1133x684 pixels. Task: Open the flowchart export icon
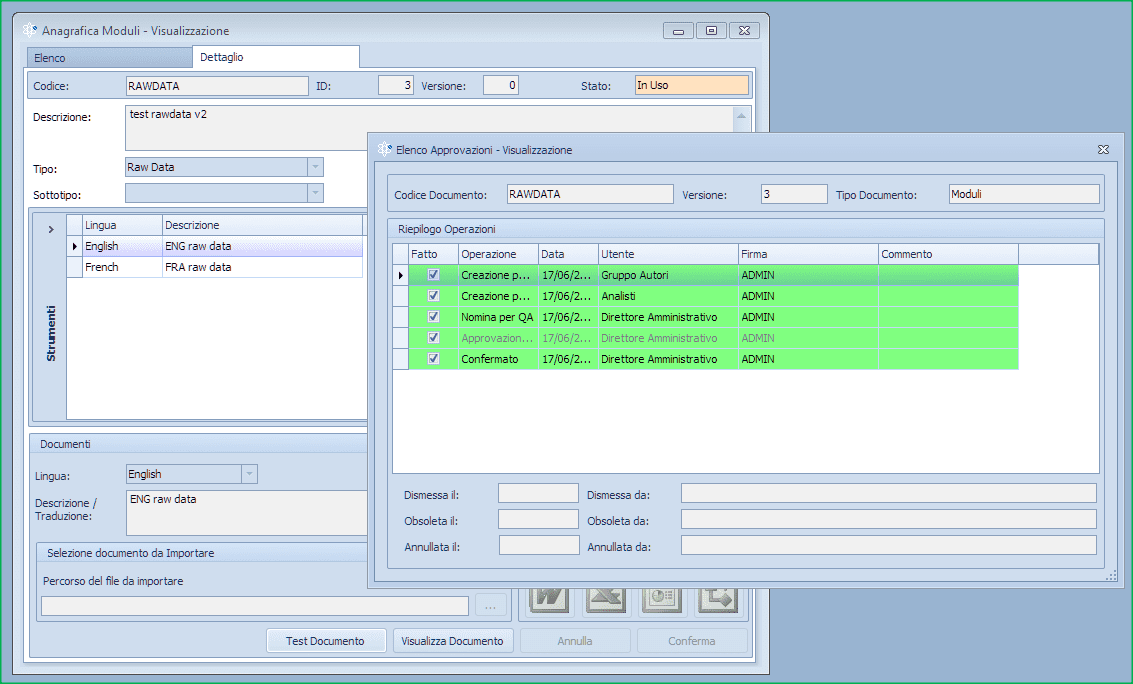pos(718,598)
